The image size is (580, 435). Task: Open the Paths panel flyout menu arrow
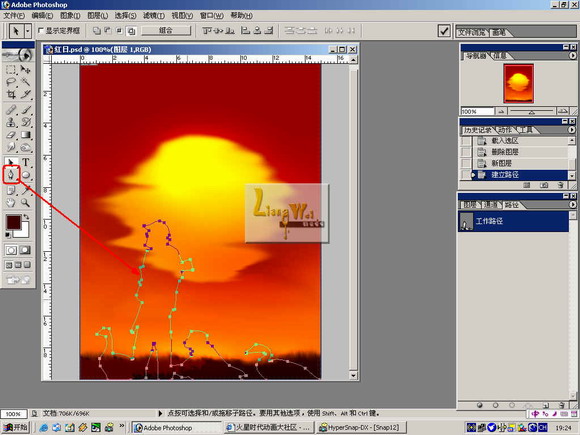pos(573,204)
